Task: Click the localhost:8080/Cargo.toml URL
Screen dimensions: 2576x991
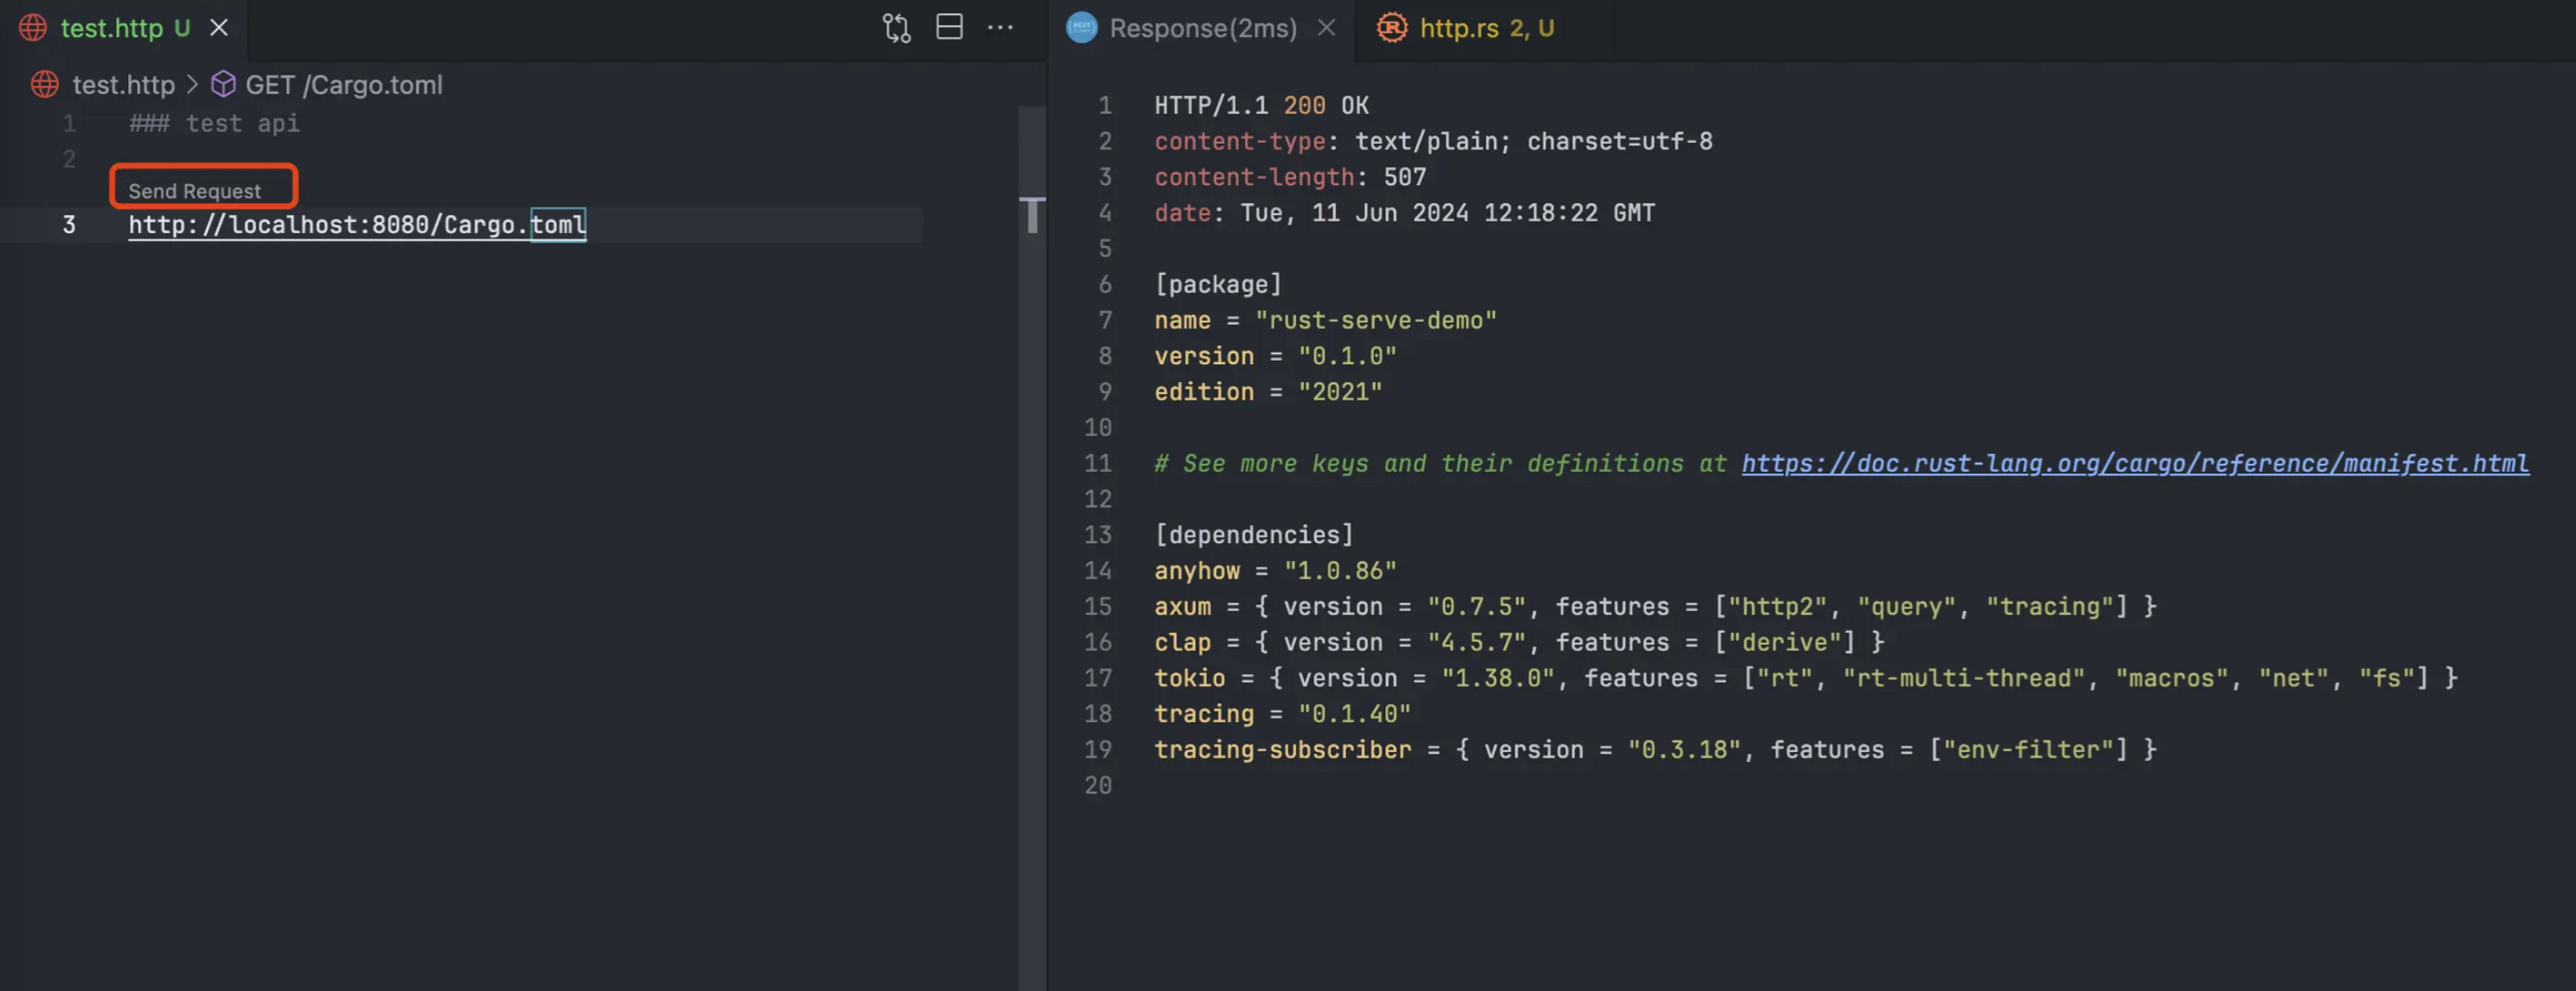Action: tap(357, 224)
